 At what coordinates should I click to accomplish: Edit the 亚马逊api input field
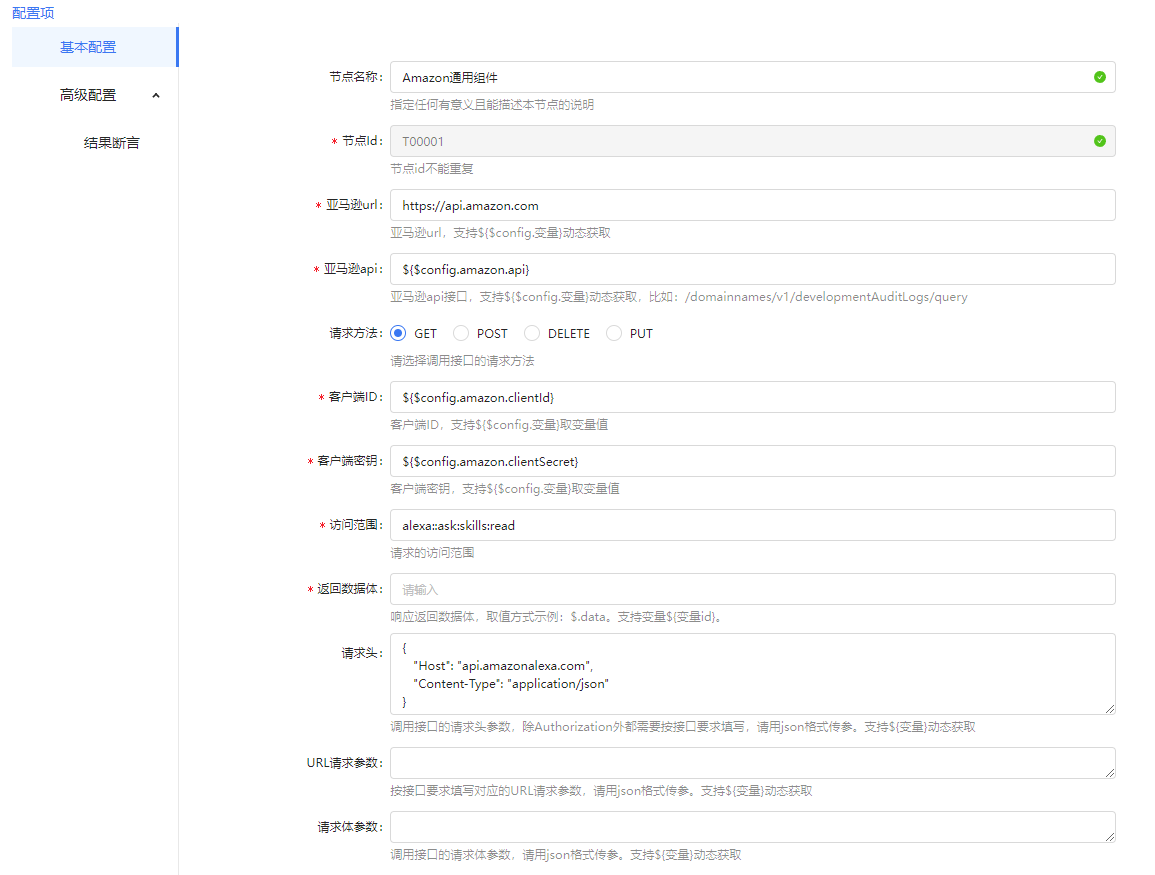pyautogui.click(x=752, y=269)
